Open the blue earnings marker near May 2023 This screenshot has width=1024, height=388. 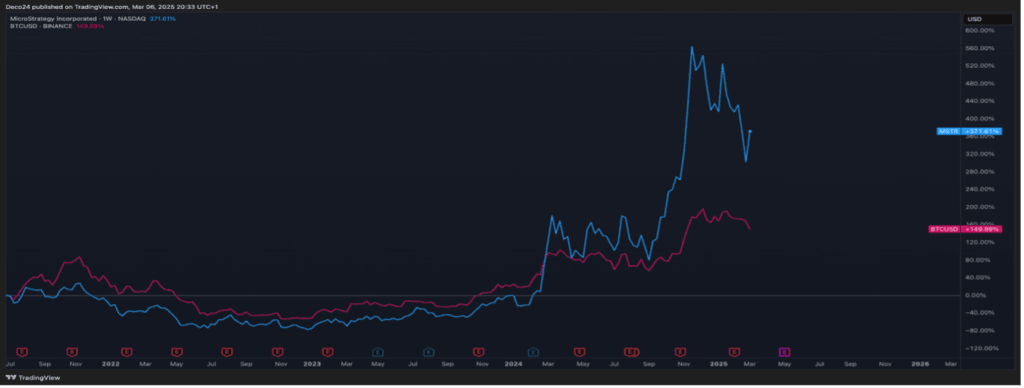pyautogui.click(x=377, y=351)
